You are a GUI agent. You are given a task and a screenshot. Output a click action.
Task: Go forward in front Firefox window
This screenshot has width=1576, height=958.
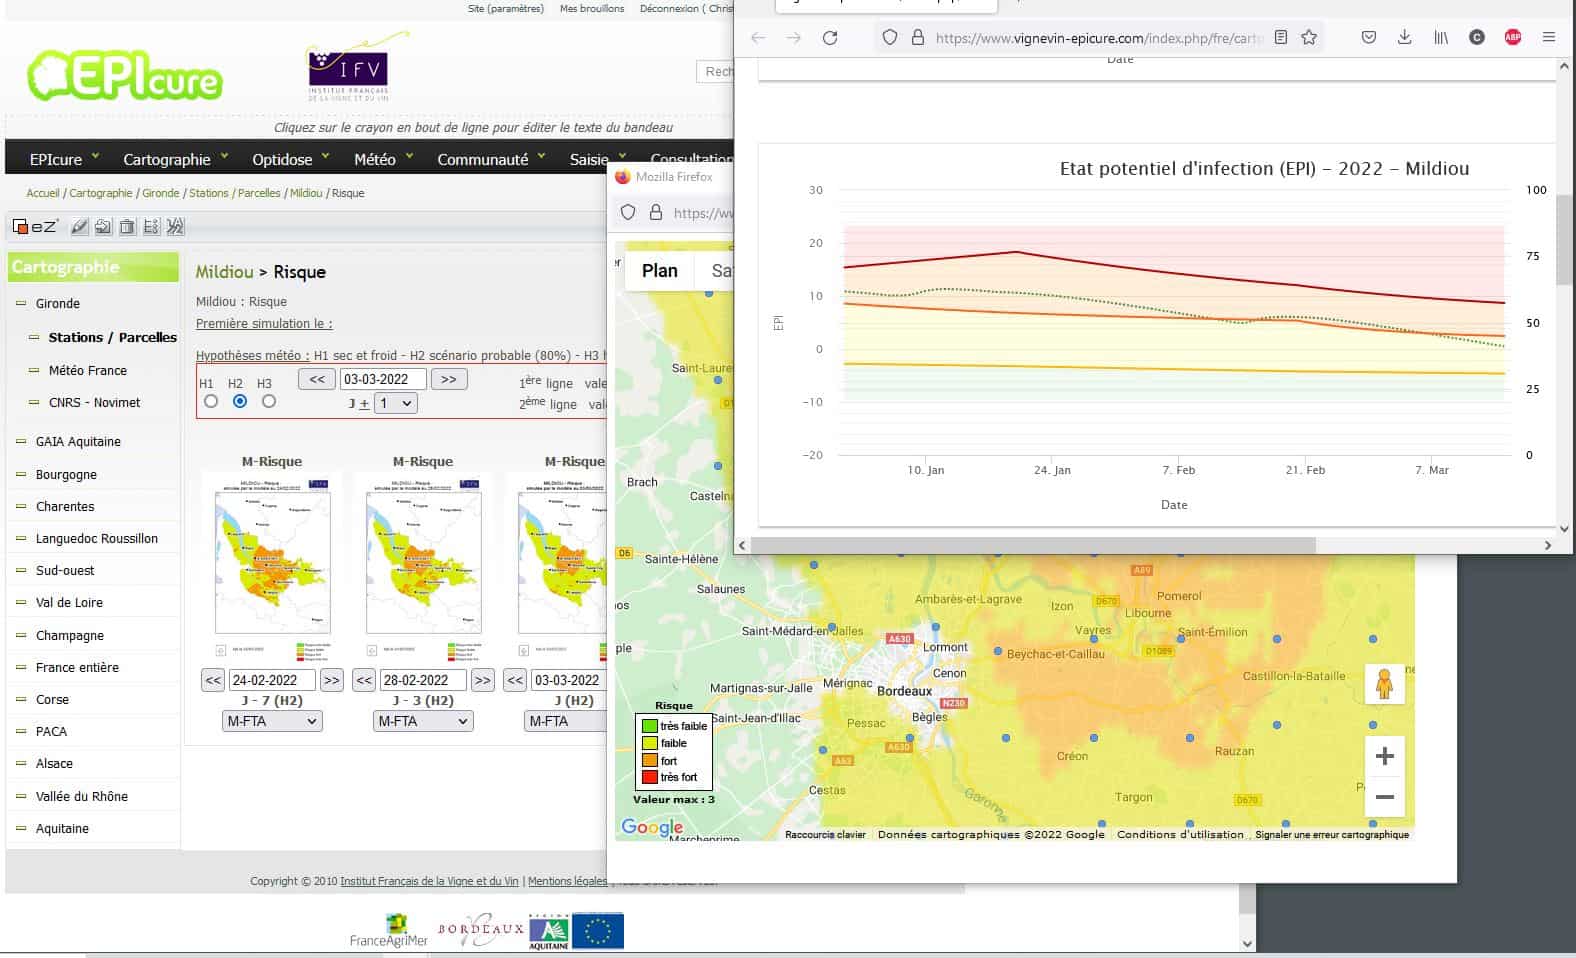[x=794, y=38]
